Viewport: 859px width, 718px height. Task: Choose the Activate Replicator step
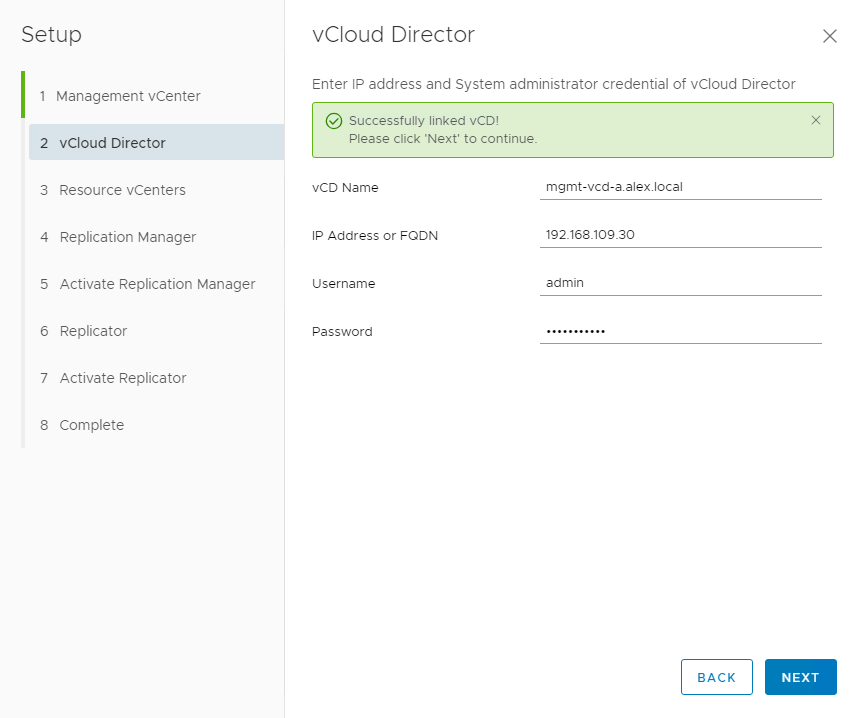123,378
